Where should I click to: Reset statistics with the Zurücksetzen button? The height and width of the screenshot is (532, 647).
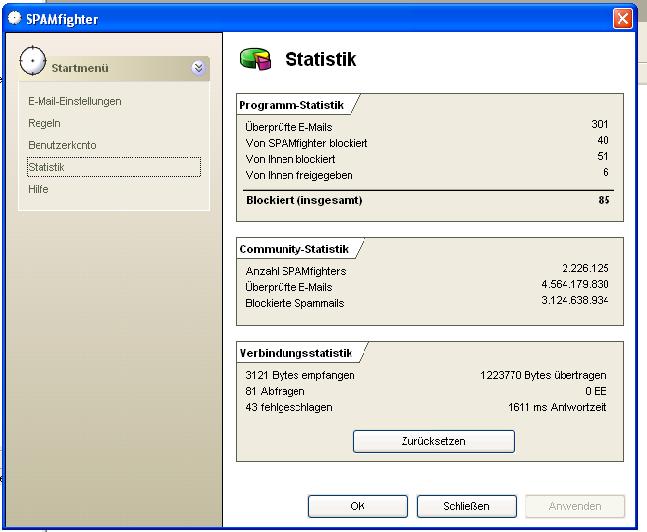434,441
